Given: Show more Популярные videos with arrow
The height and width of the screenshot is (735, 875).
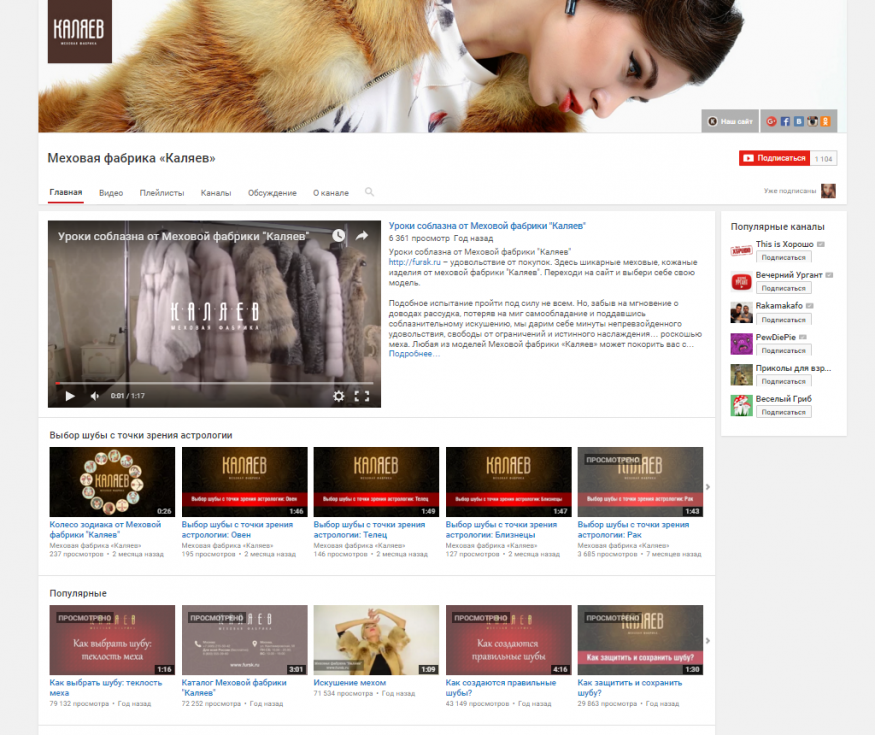Looking at the screenshot, I should [708, 641].
